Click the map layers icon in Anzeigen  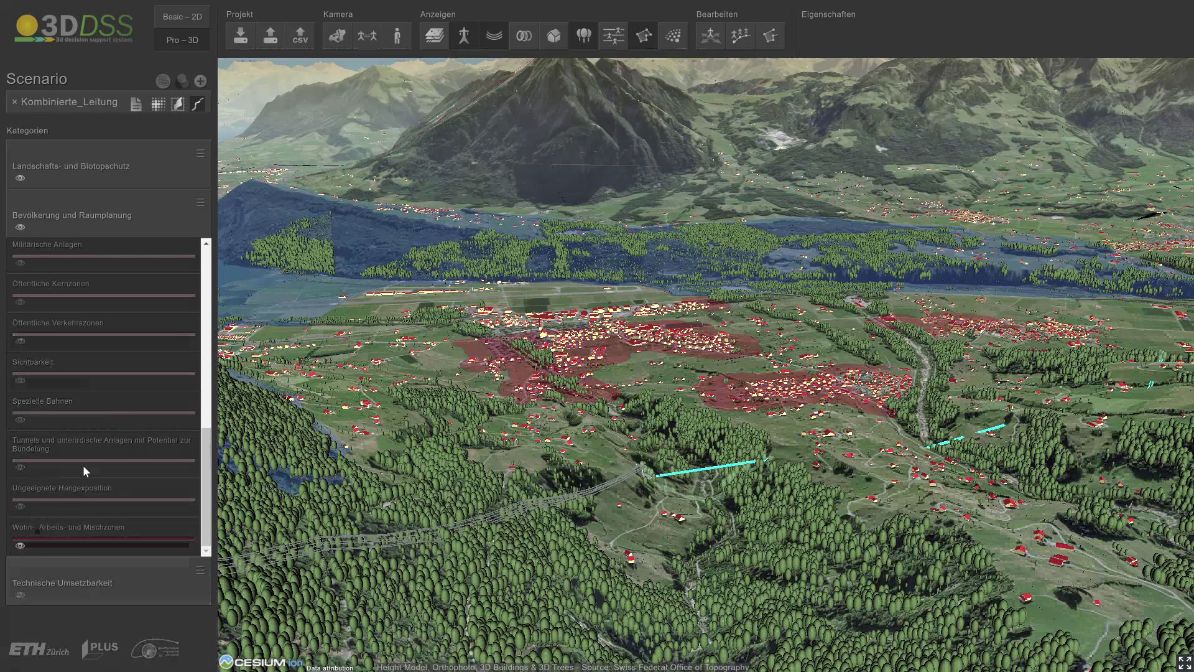pyautogui.click(x=434, y=36)
